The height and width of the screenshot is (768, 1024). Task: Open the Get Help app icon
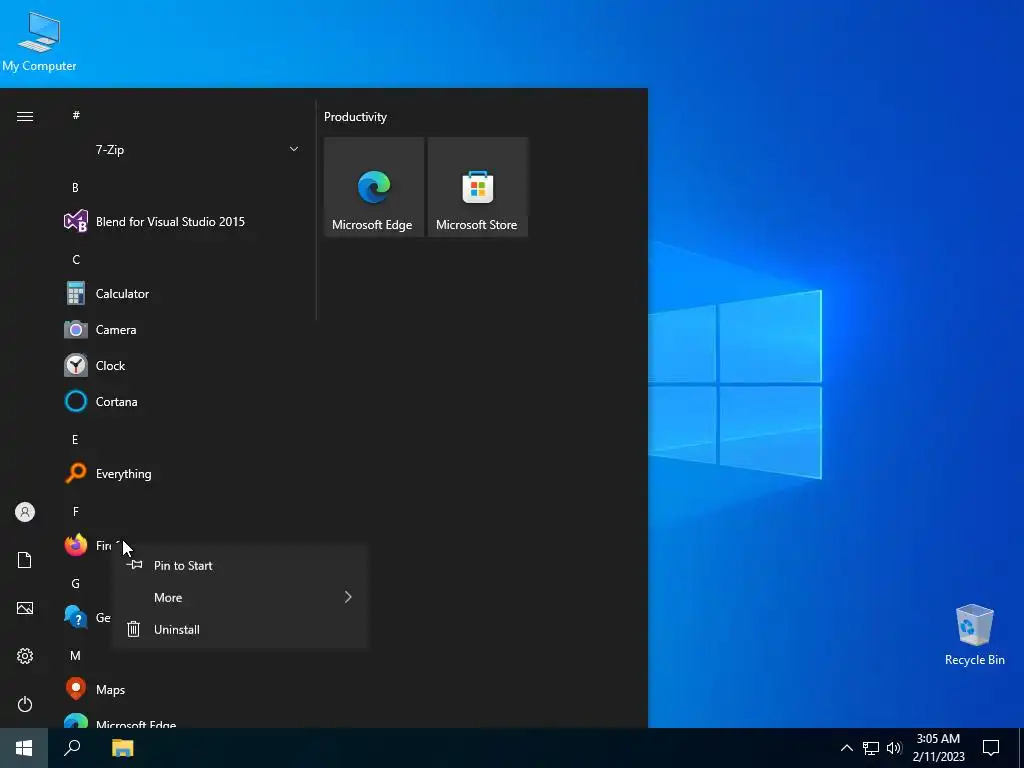click(x=76, y=616)
